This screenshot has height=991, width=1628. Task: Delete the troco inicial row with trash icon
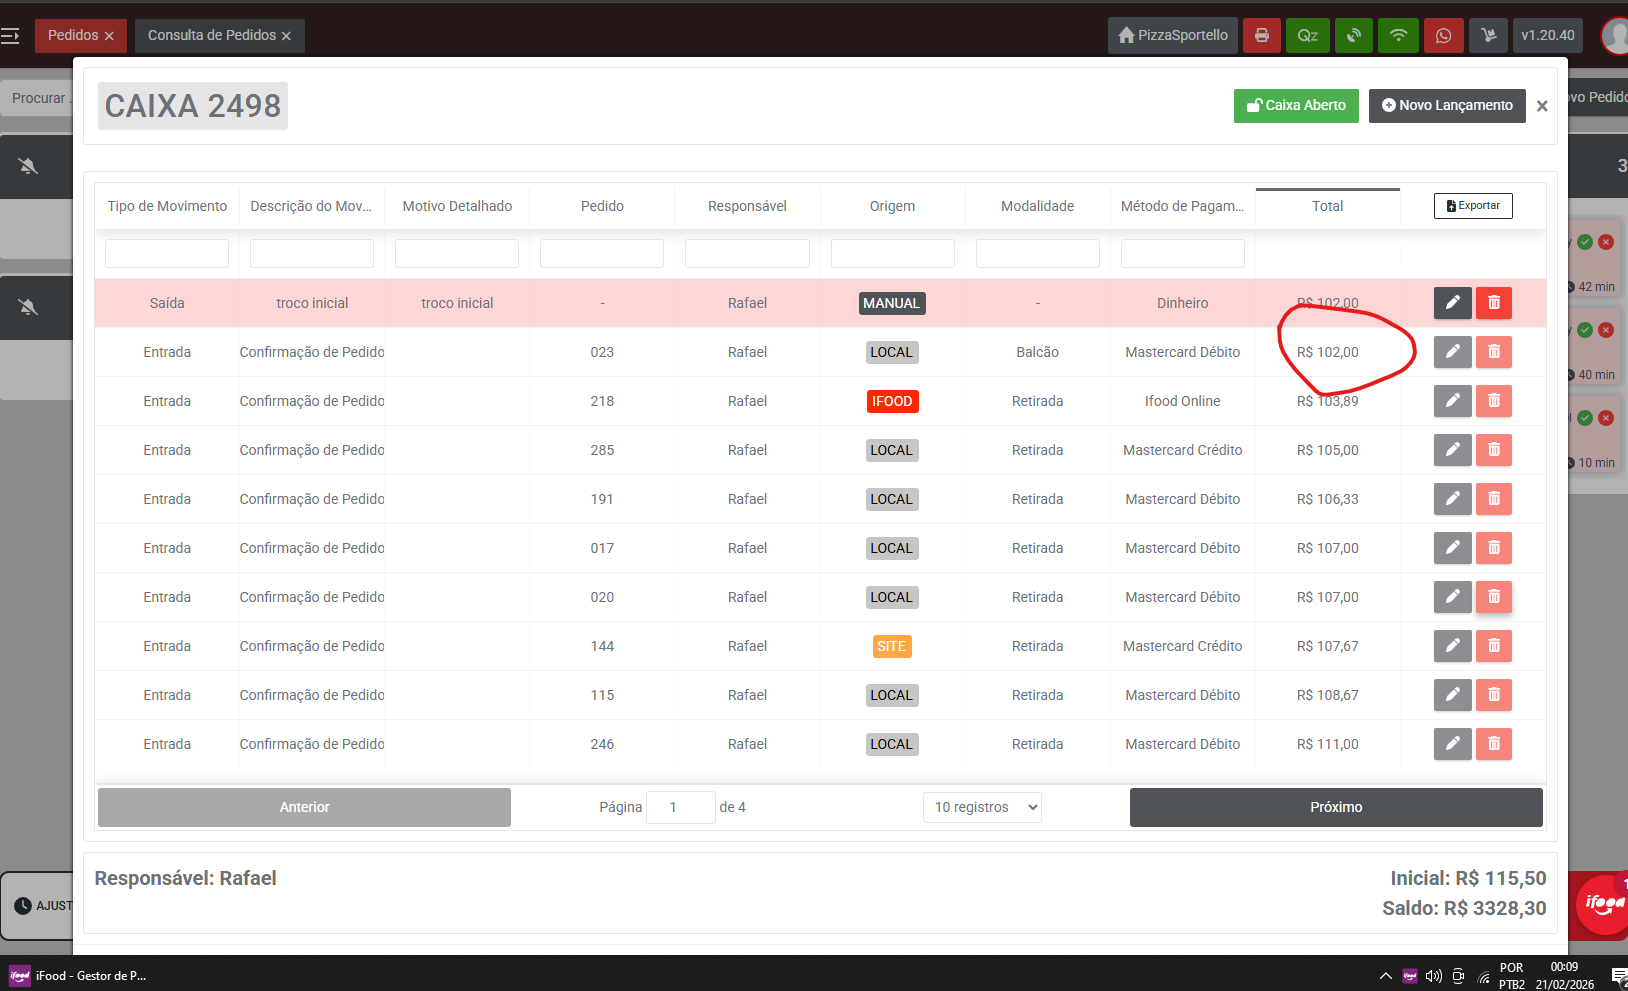click(x=1493, y=303)
